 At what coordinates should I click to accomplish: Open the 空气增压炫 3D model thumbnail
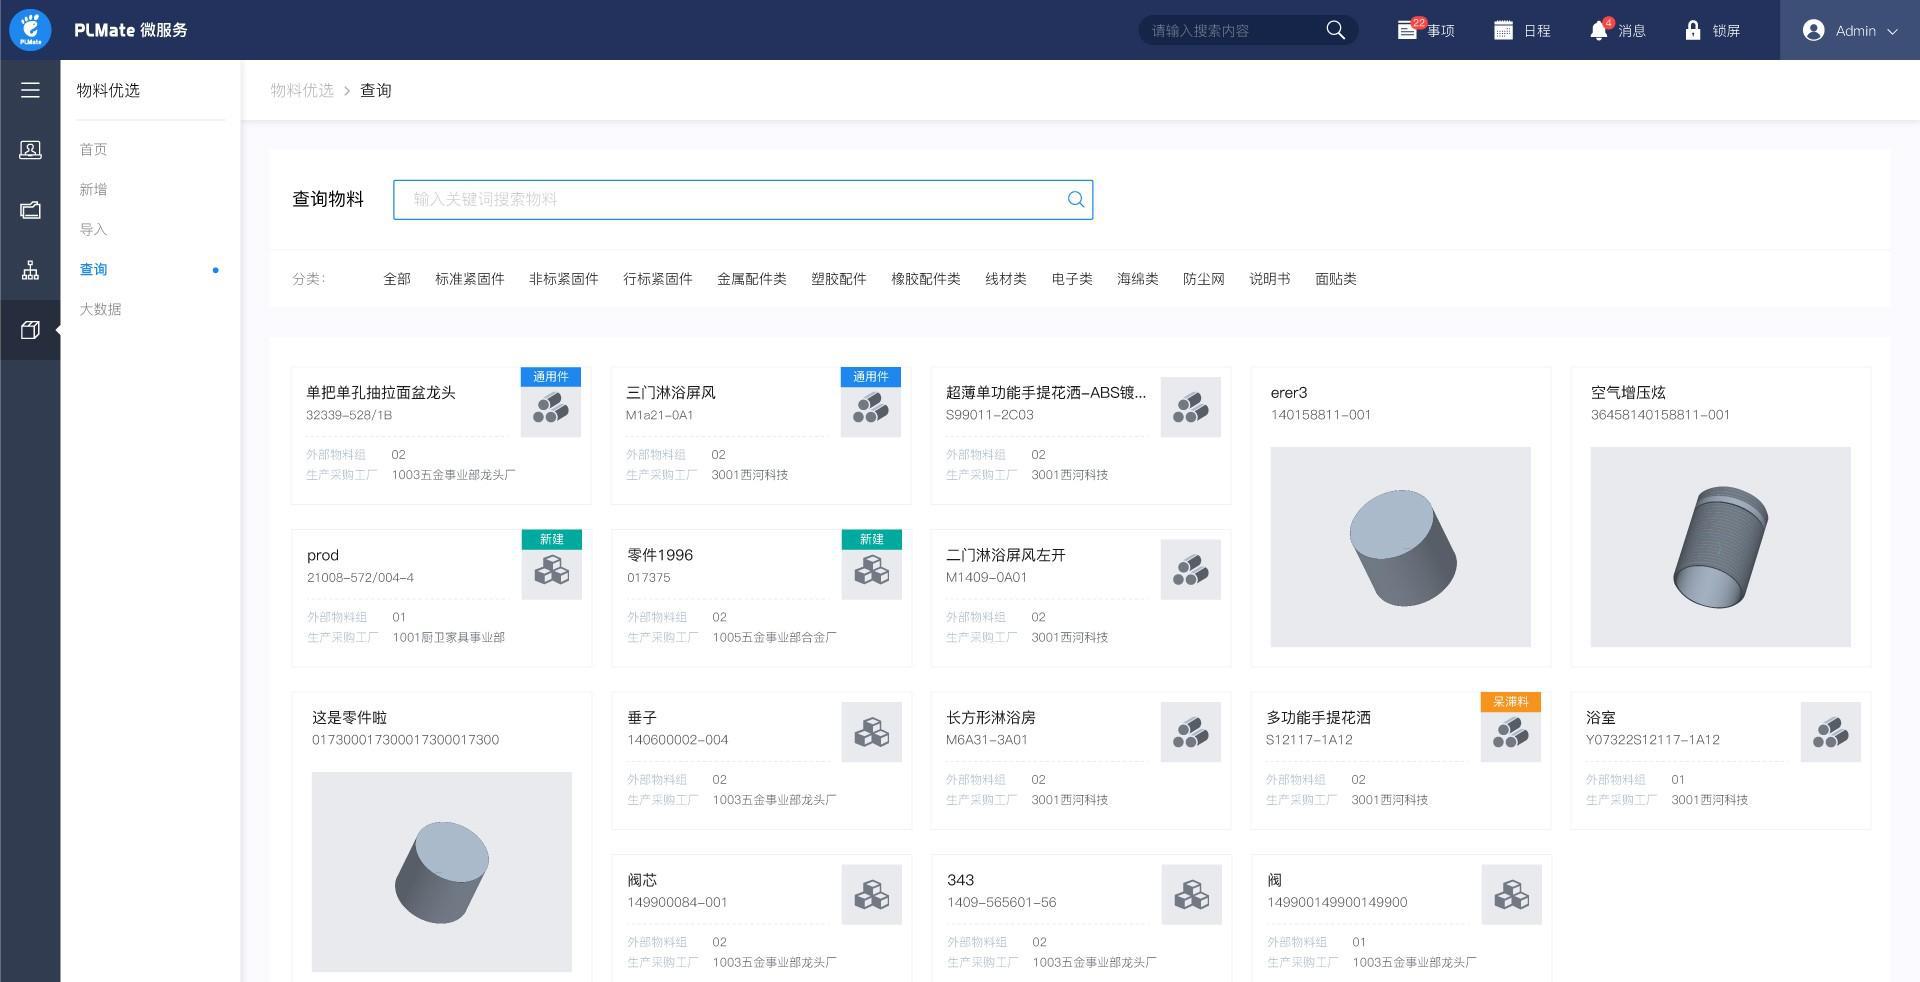click(x=1720, y=547)
